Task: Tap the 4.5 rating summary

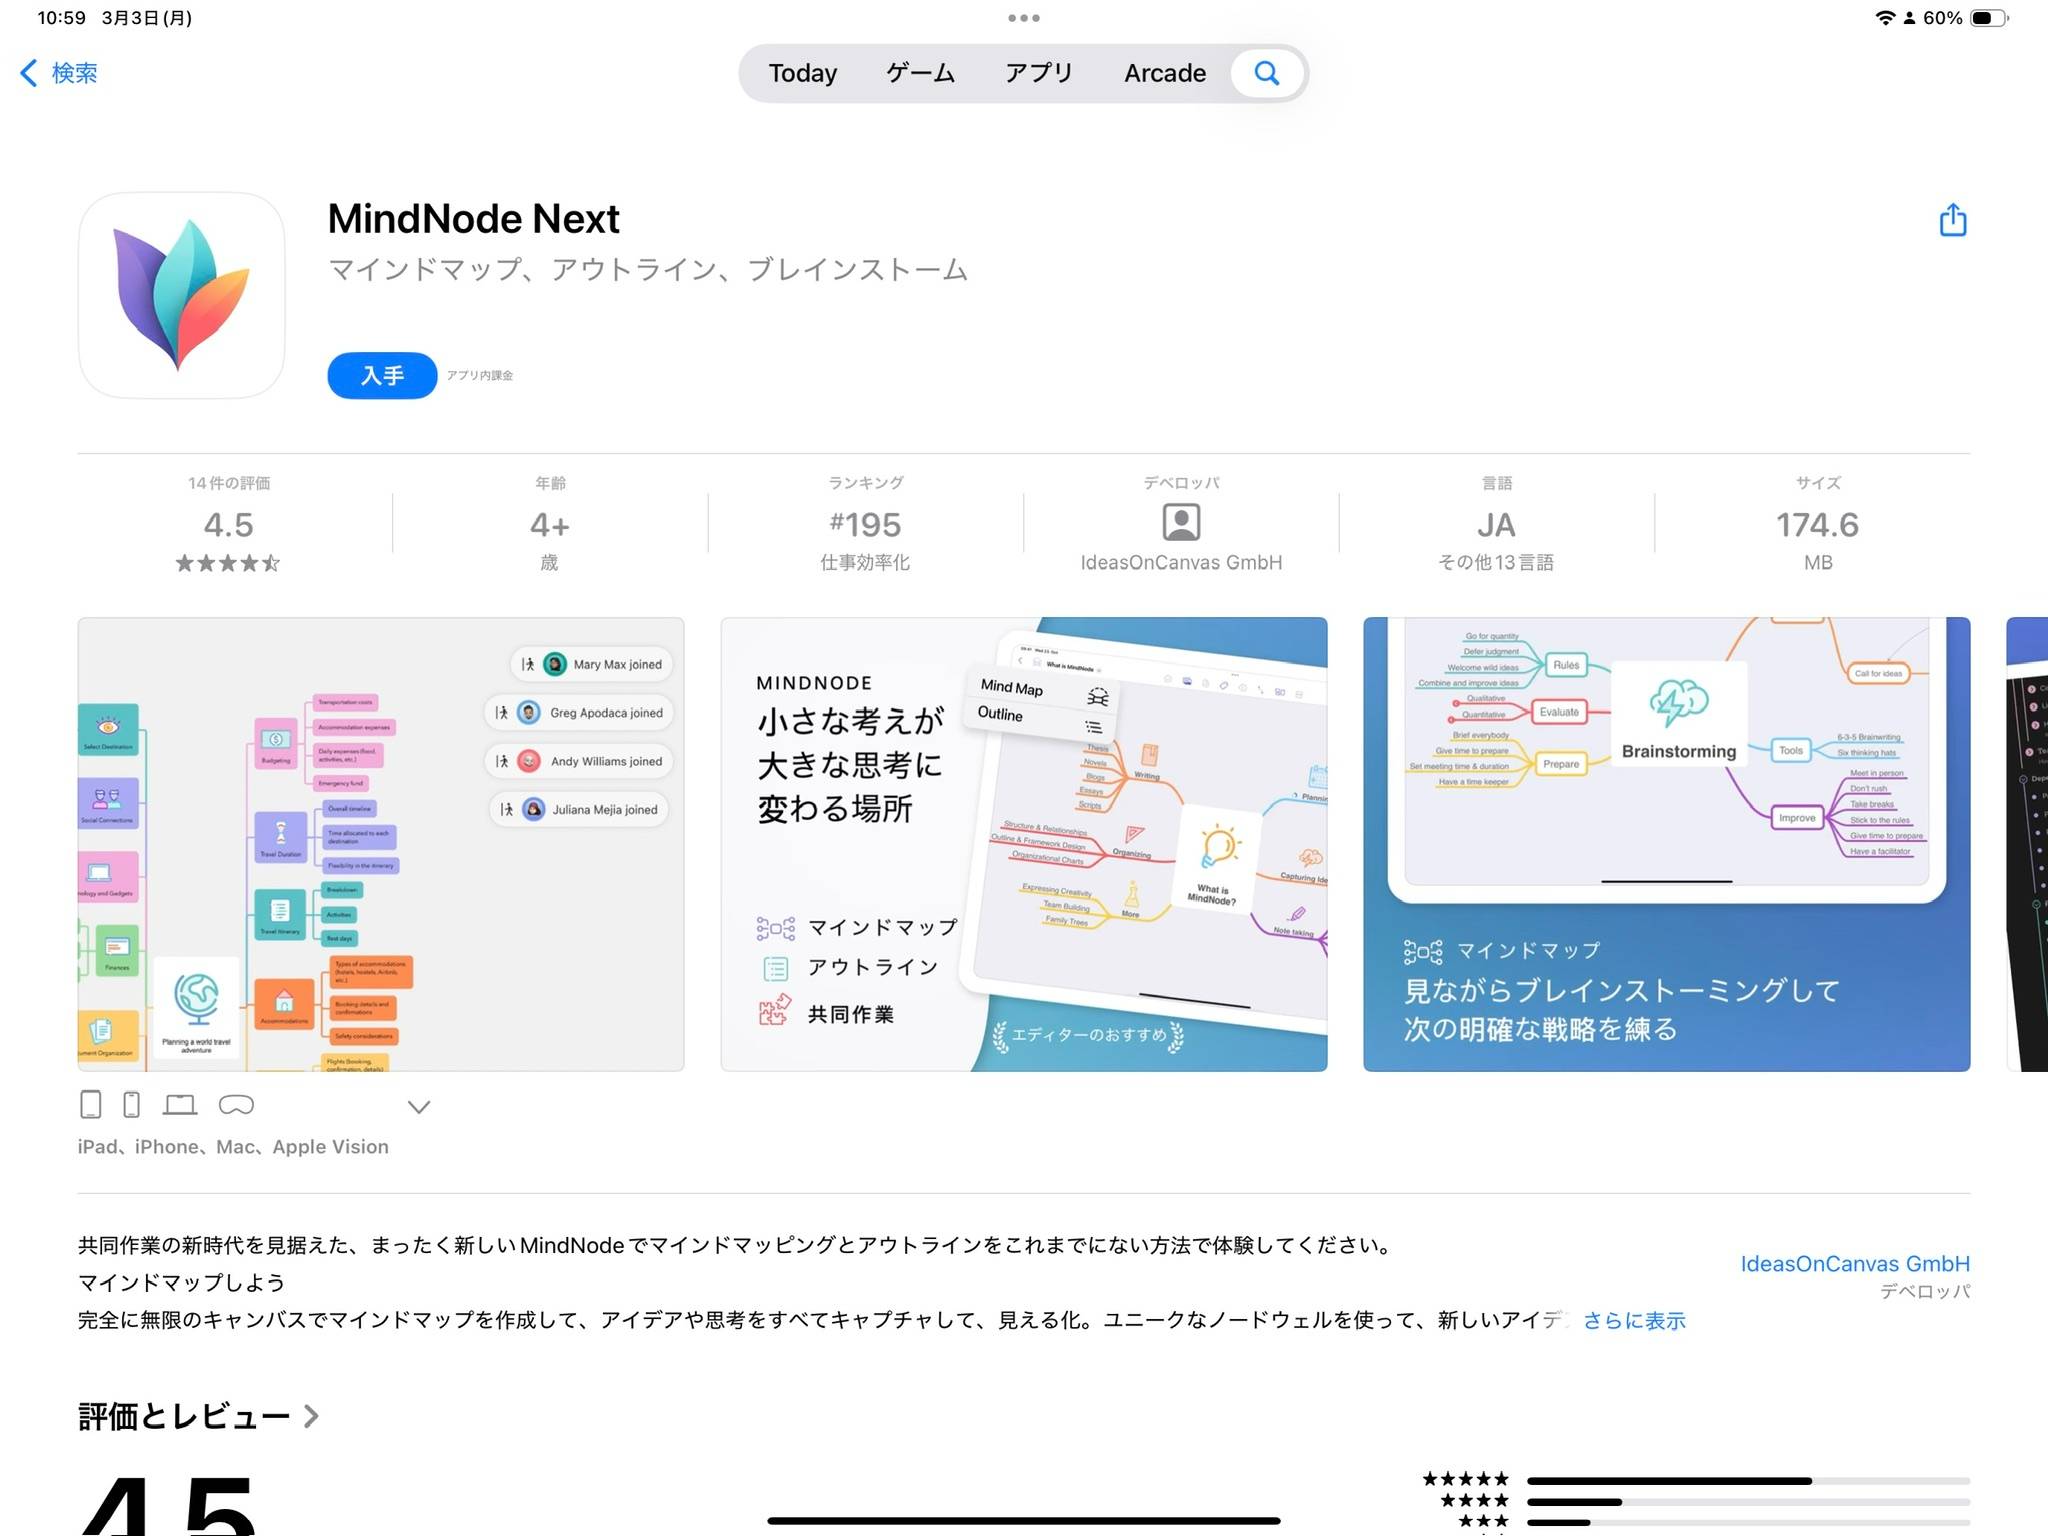Action: tap(229, 524)
